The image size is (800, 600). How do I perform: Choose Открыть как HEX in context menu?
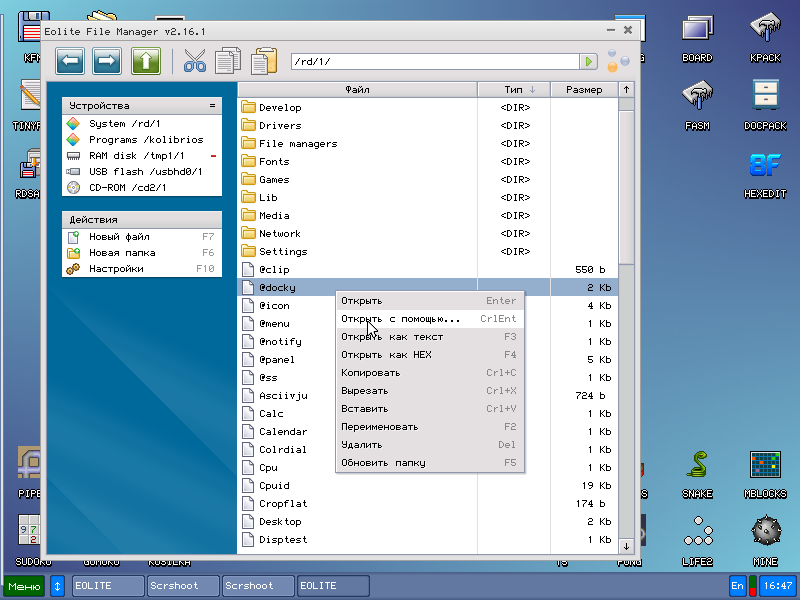point(430,355)
